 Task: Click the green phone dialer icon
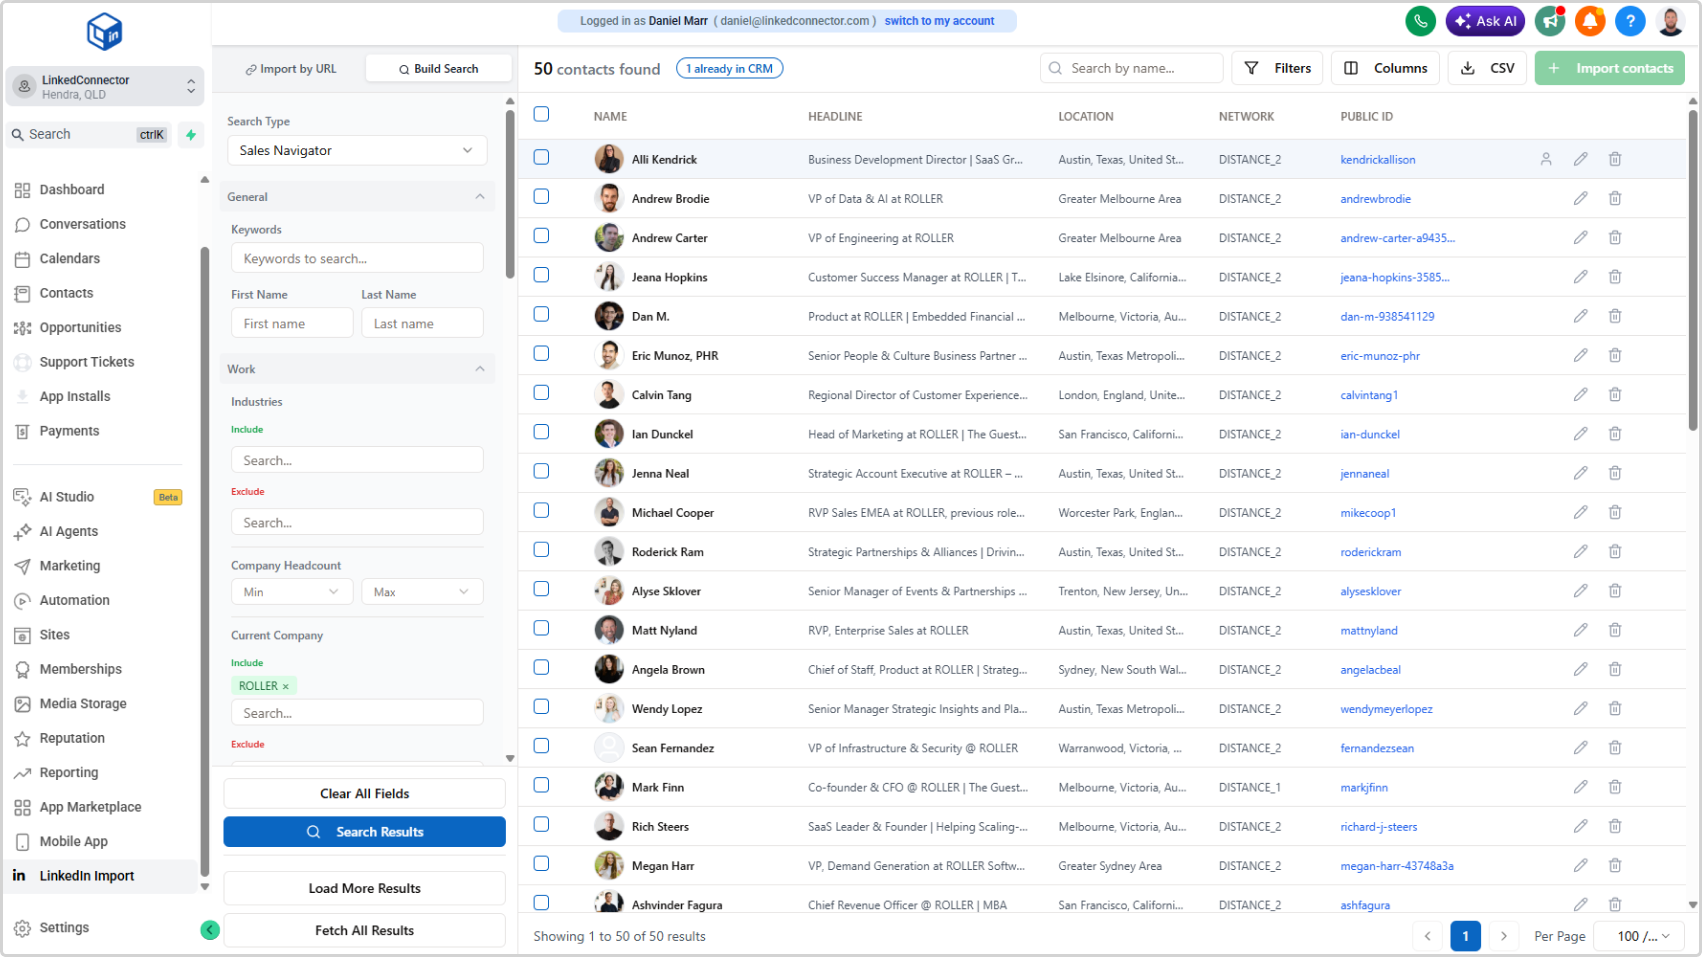[1420, 21]
